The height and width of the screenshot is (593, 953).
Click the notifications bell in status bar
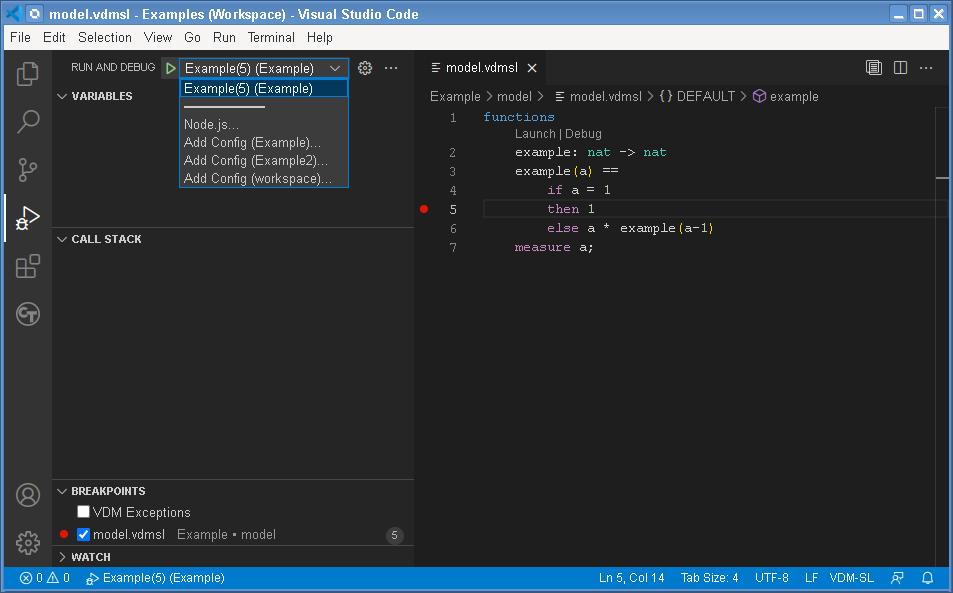[927, 577]
